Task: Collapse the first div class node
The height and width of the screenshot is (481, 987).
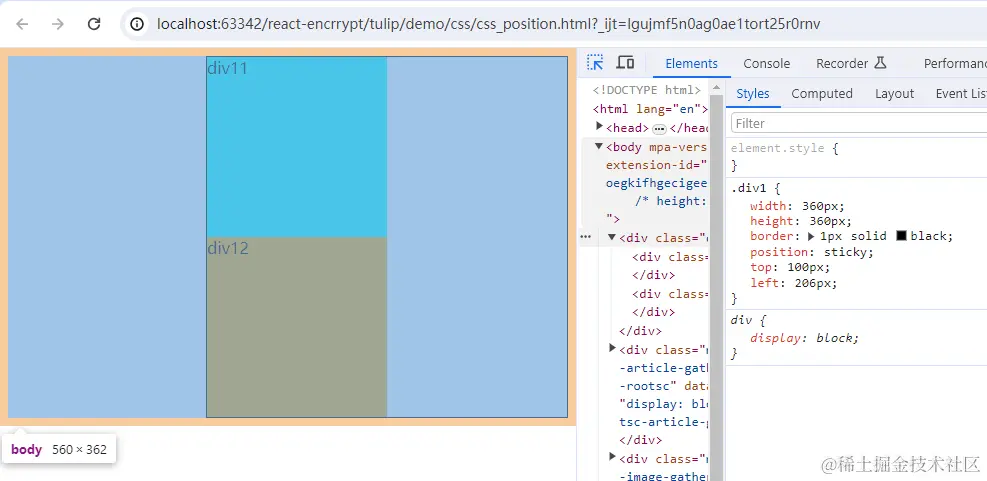Action: pos(612,237)
